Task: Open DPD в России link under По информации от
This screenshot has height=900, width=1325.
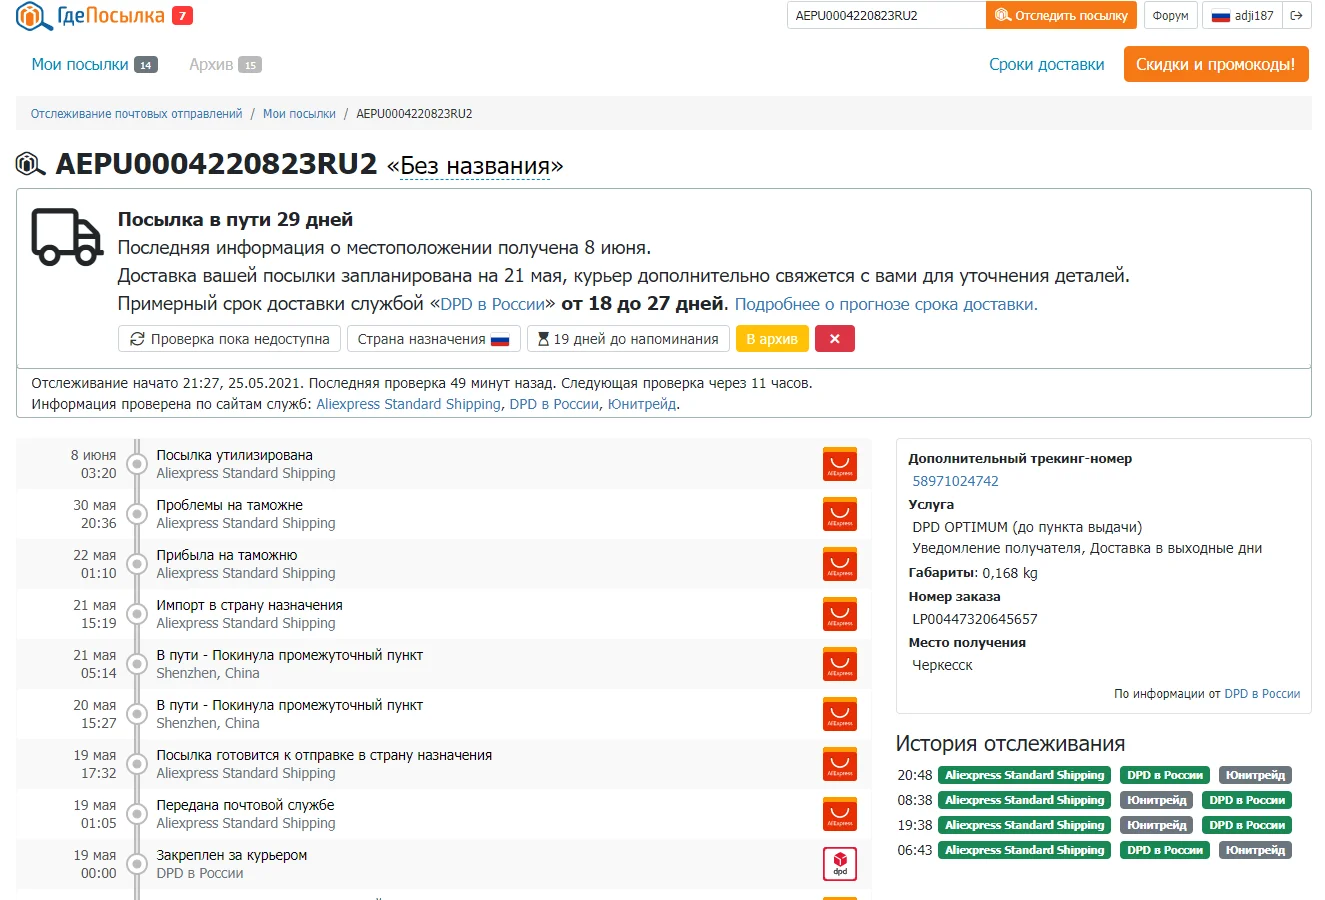Action: click(x=1262, y=694)
